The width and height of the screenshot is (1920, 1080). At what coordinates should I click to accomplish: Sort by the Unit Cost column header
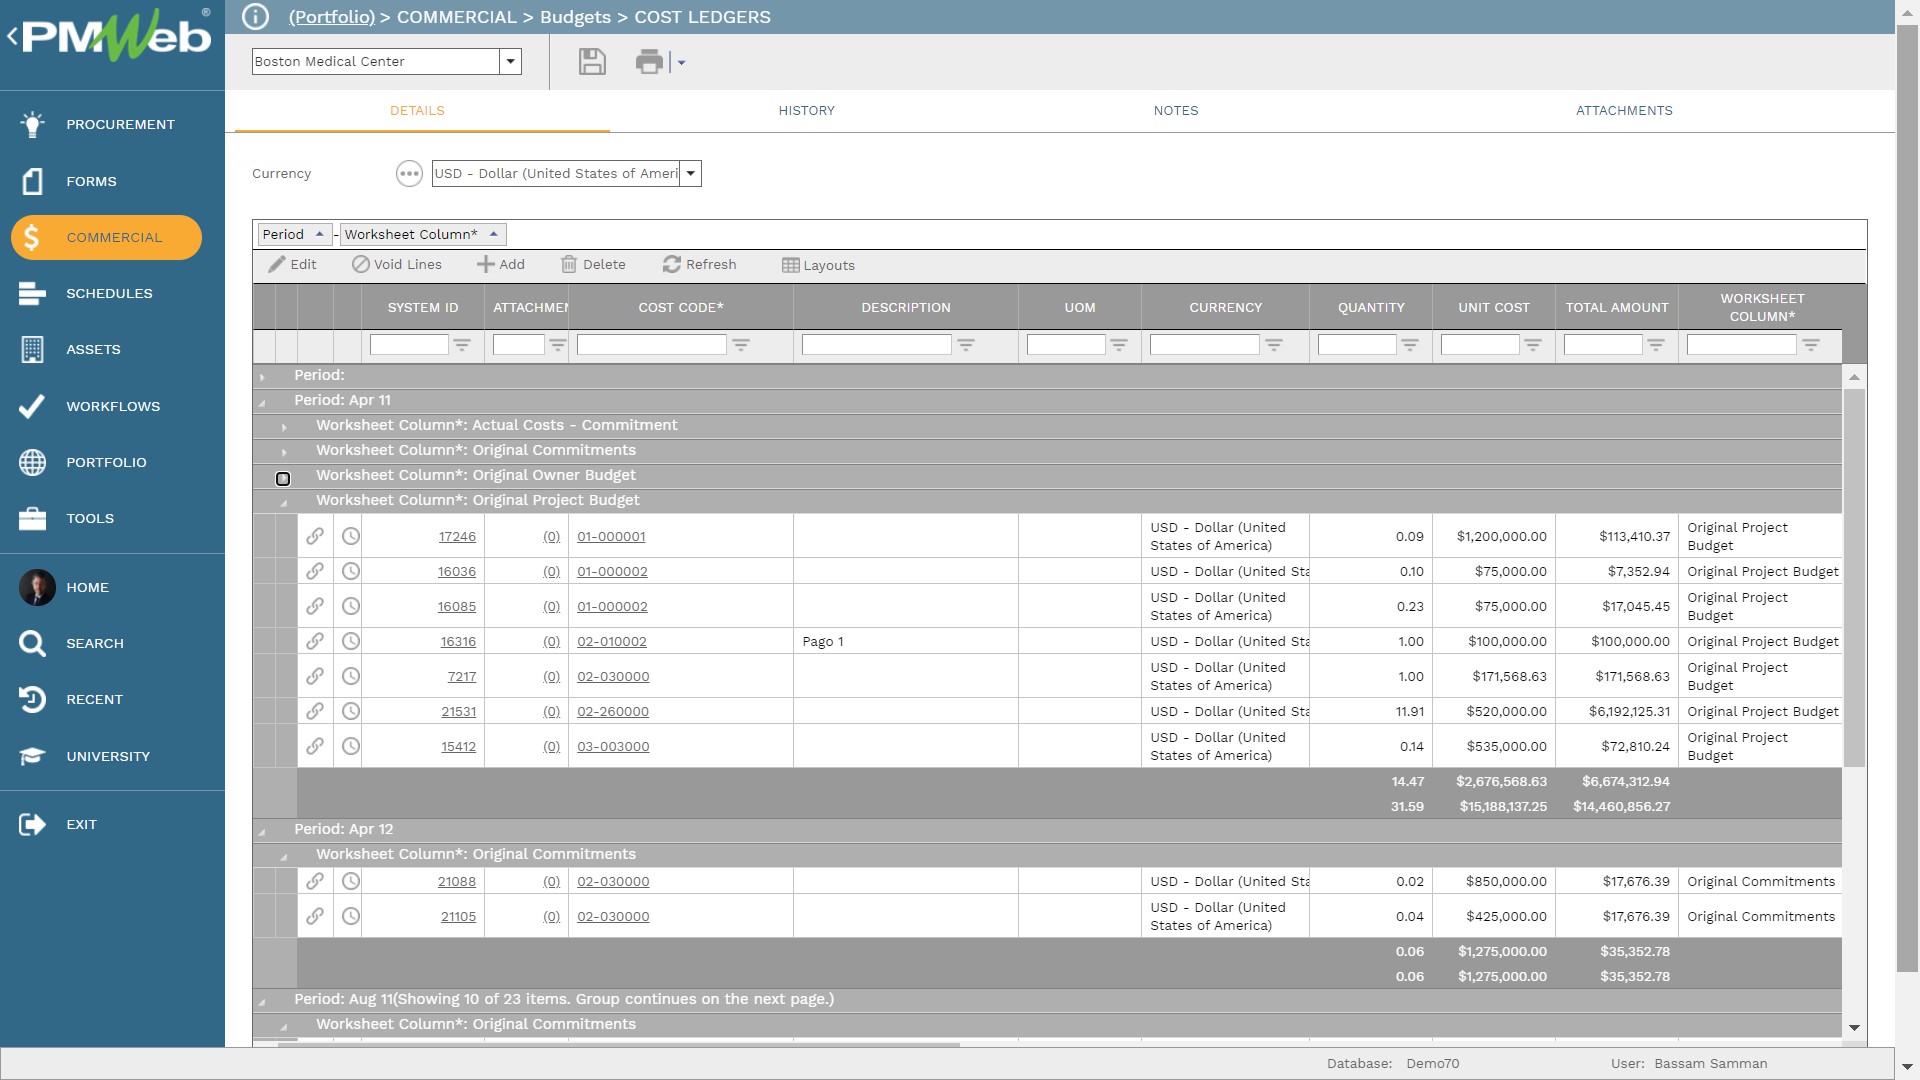[1494, 308]
